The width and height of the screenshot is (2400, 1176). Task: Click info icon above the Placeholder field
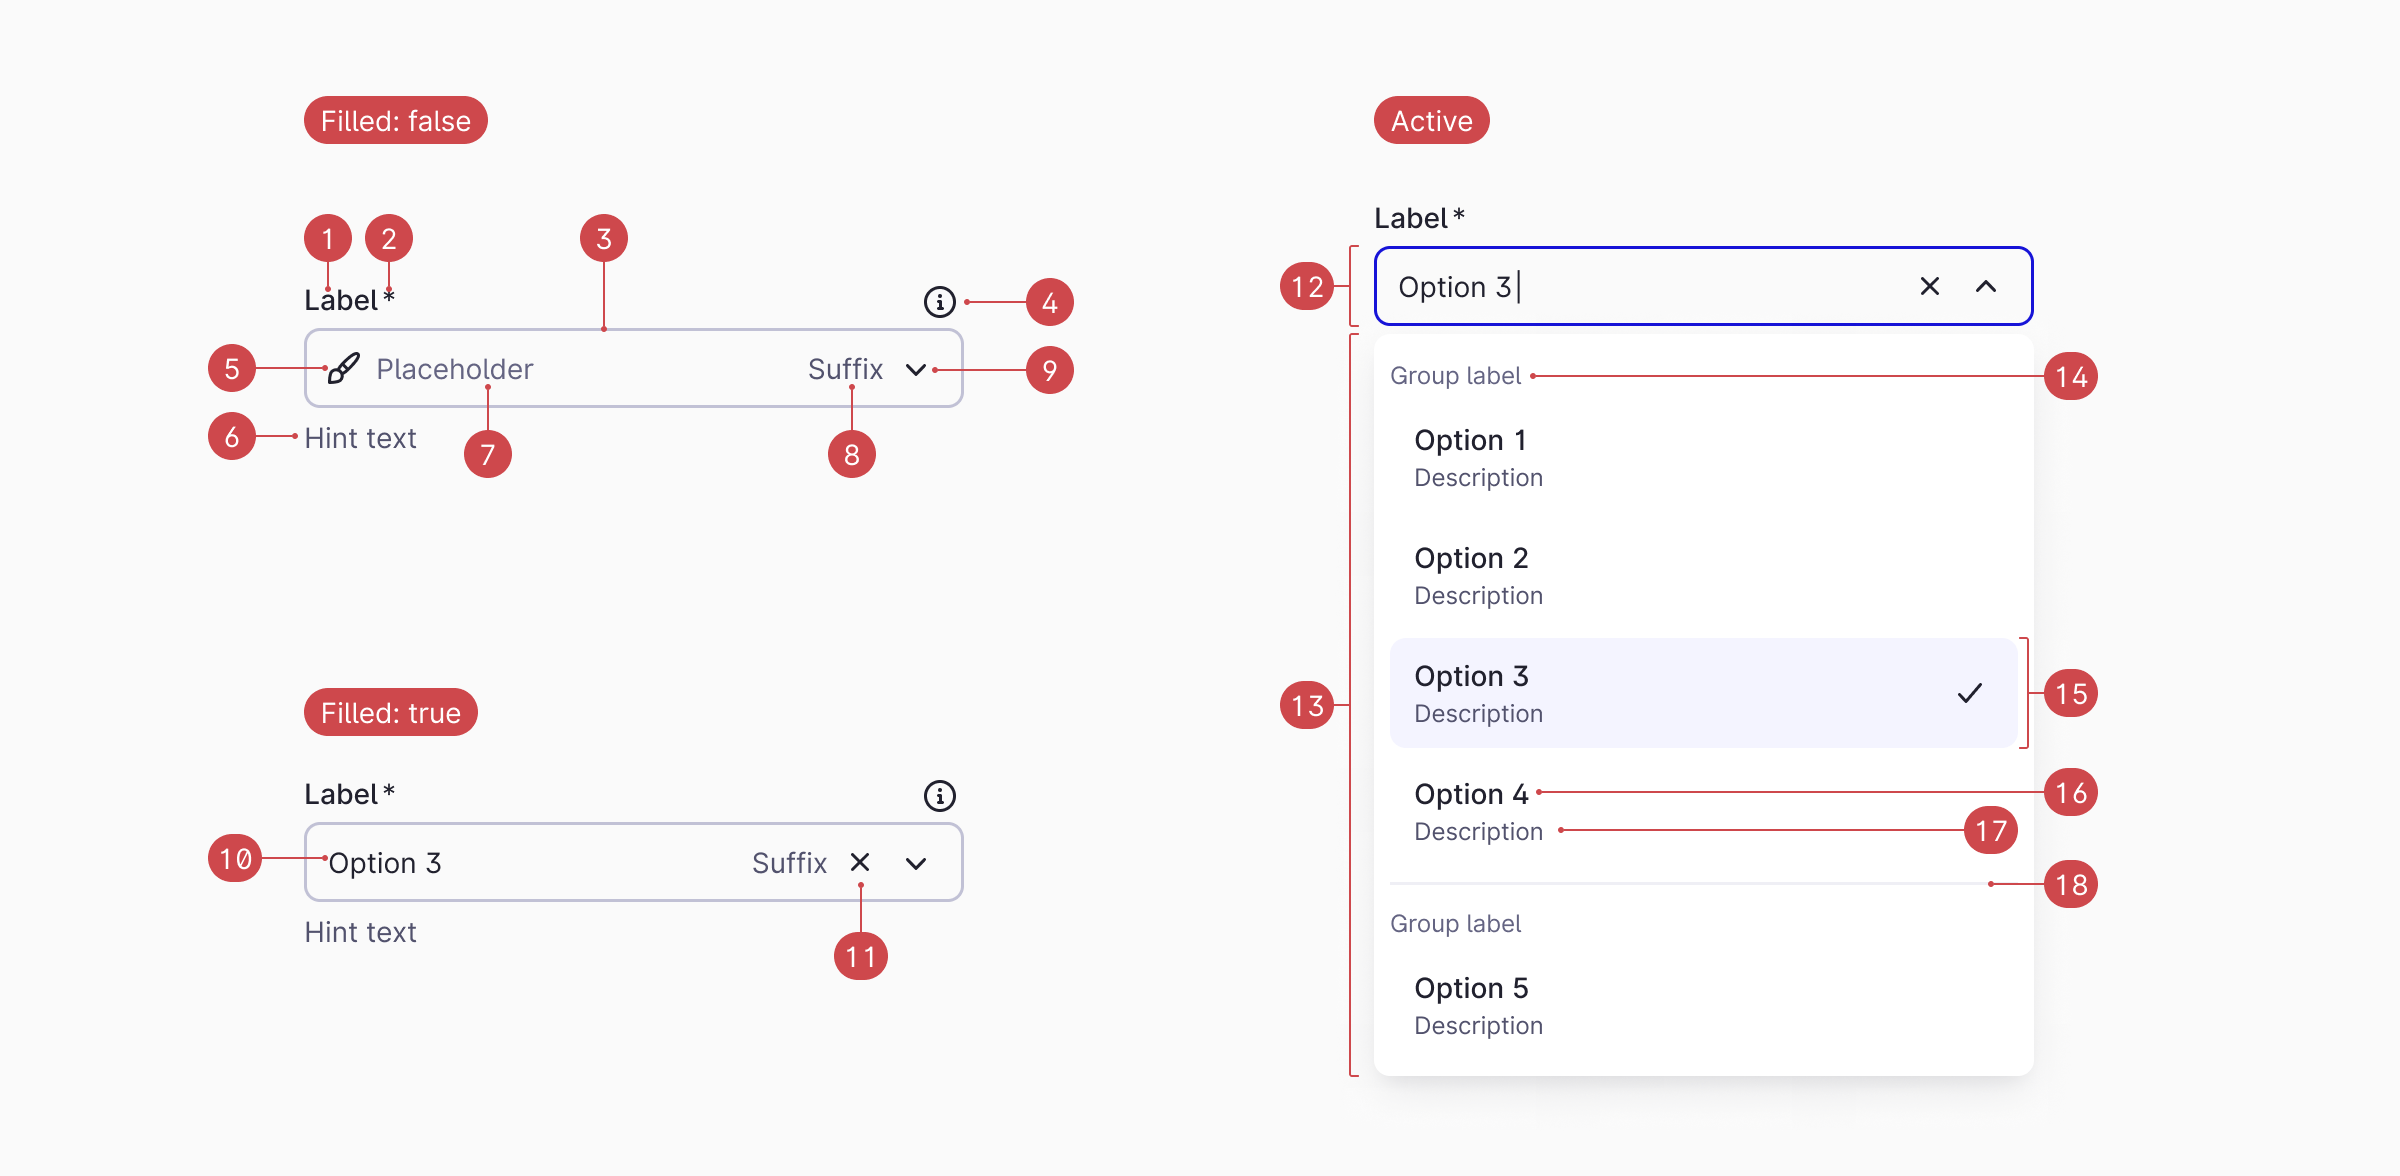tap(939, 301)
